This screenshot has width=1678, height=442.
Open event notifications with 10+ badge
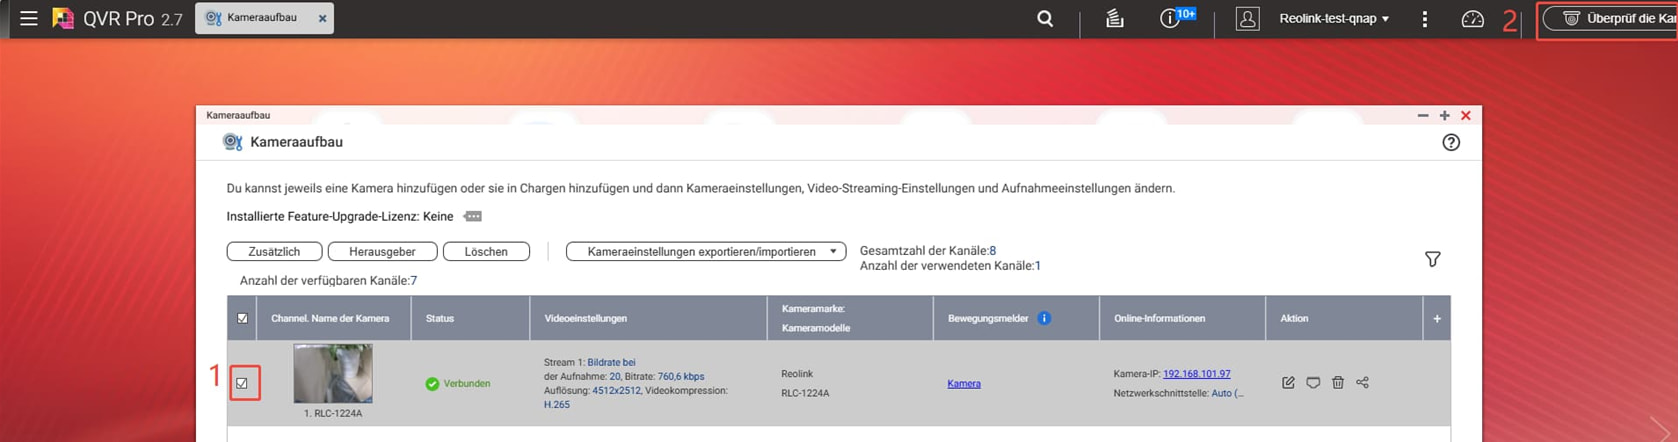click(x=1176, y=17)
